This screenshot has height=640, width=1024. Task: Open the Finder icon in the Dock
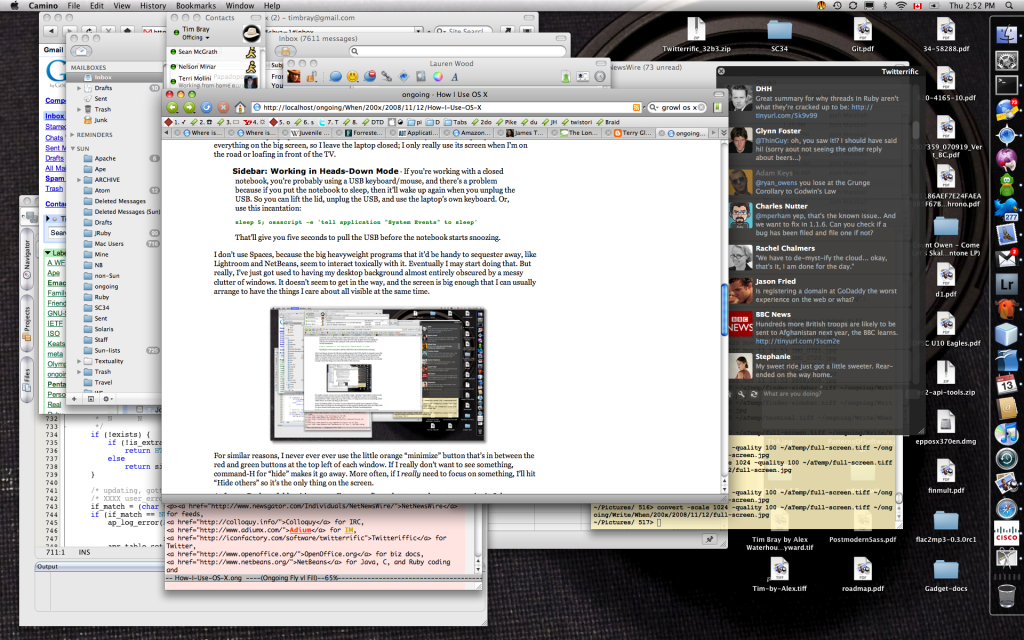[x=1007, y=35]
